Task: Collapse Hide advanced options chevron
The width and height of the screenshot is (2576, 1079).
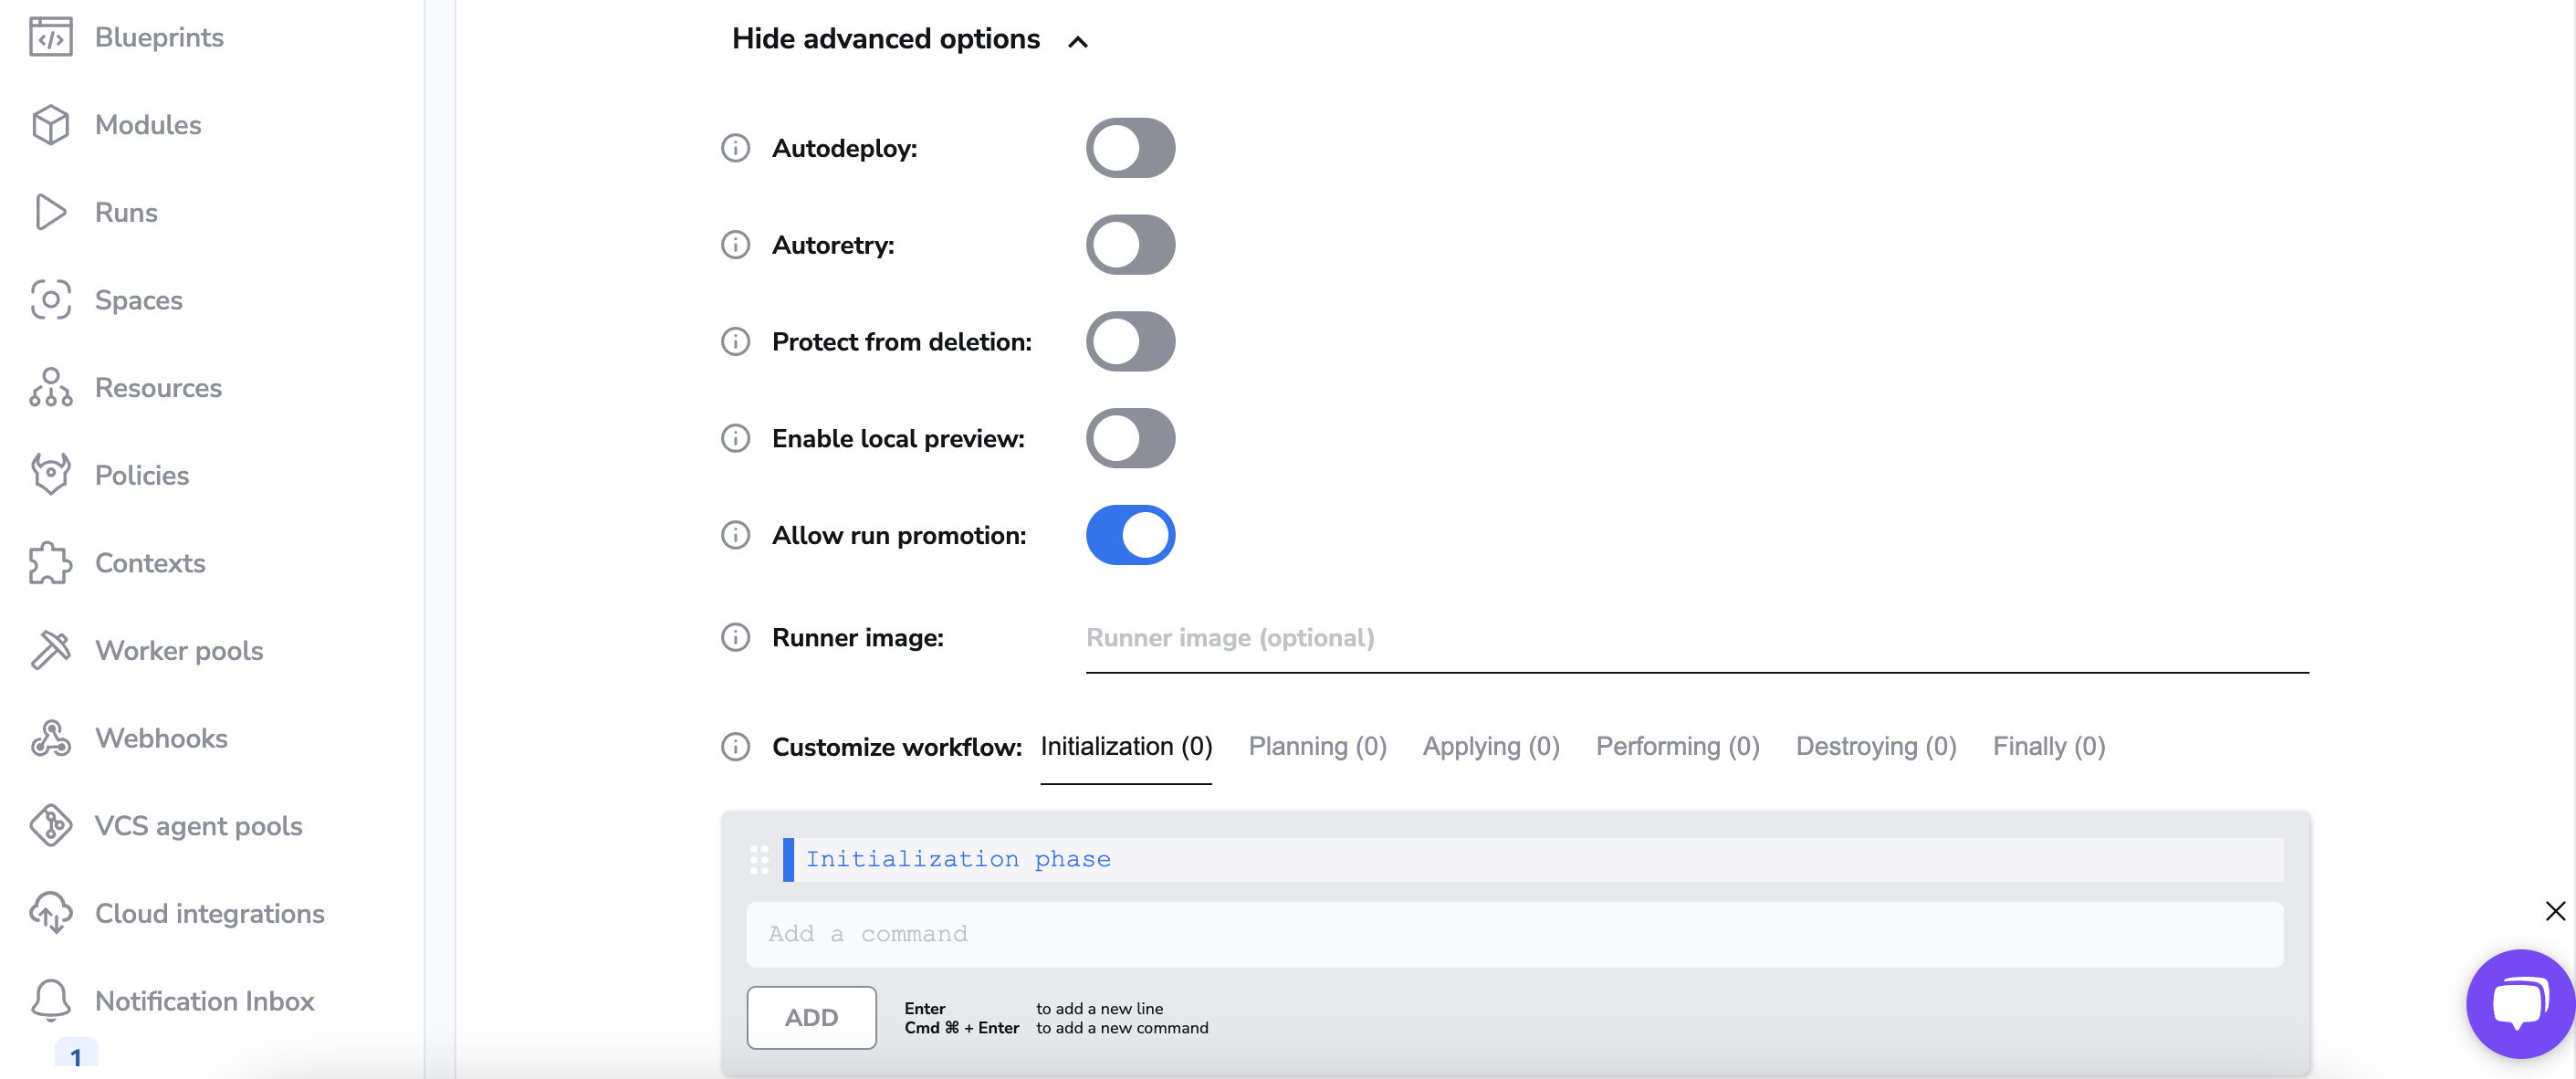Action: (1077, 41)
